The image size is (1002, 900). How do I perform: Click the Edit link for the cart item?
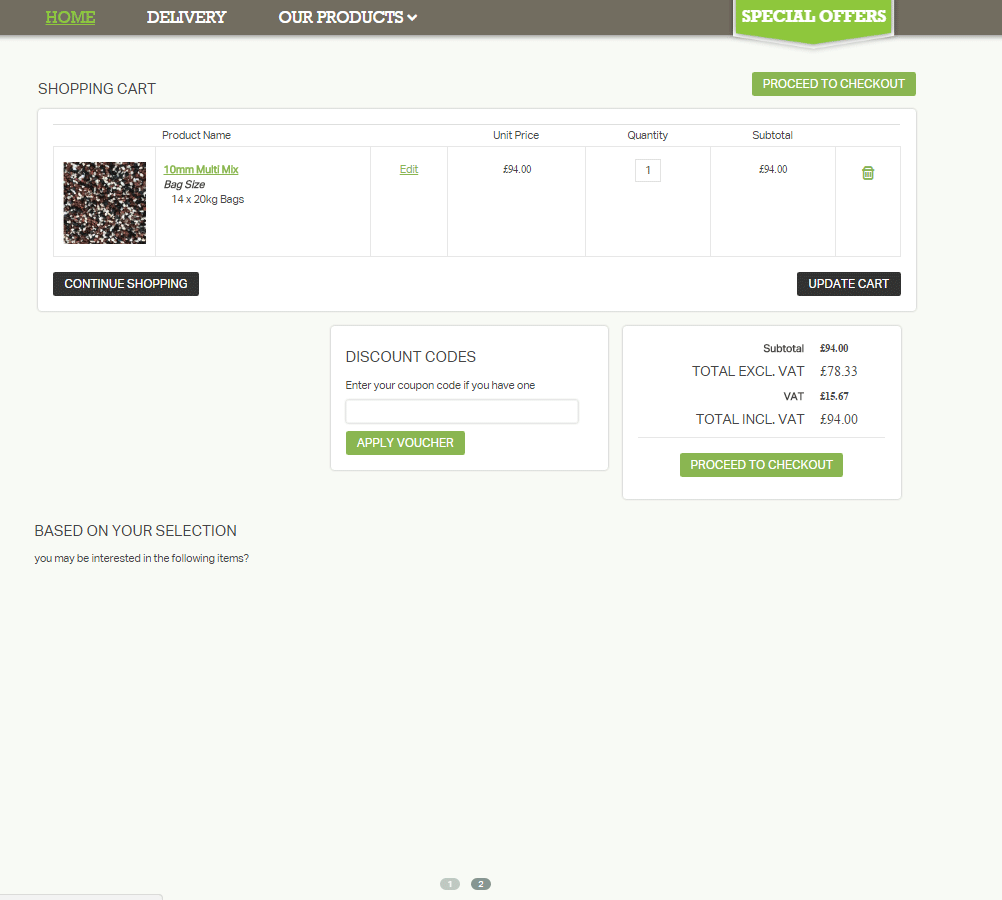click(409, 170)
